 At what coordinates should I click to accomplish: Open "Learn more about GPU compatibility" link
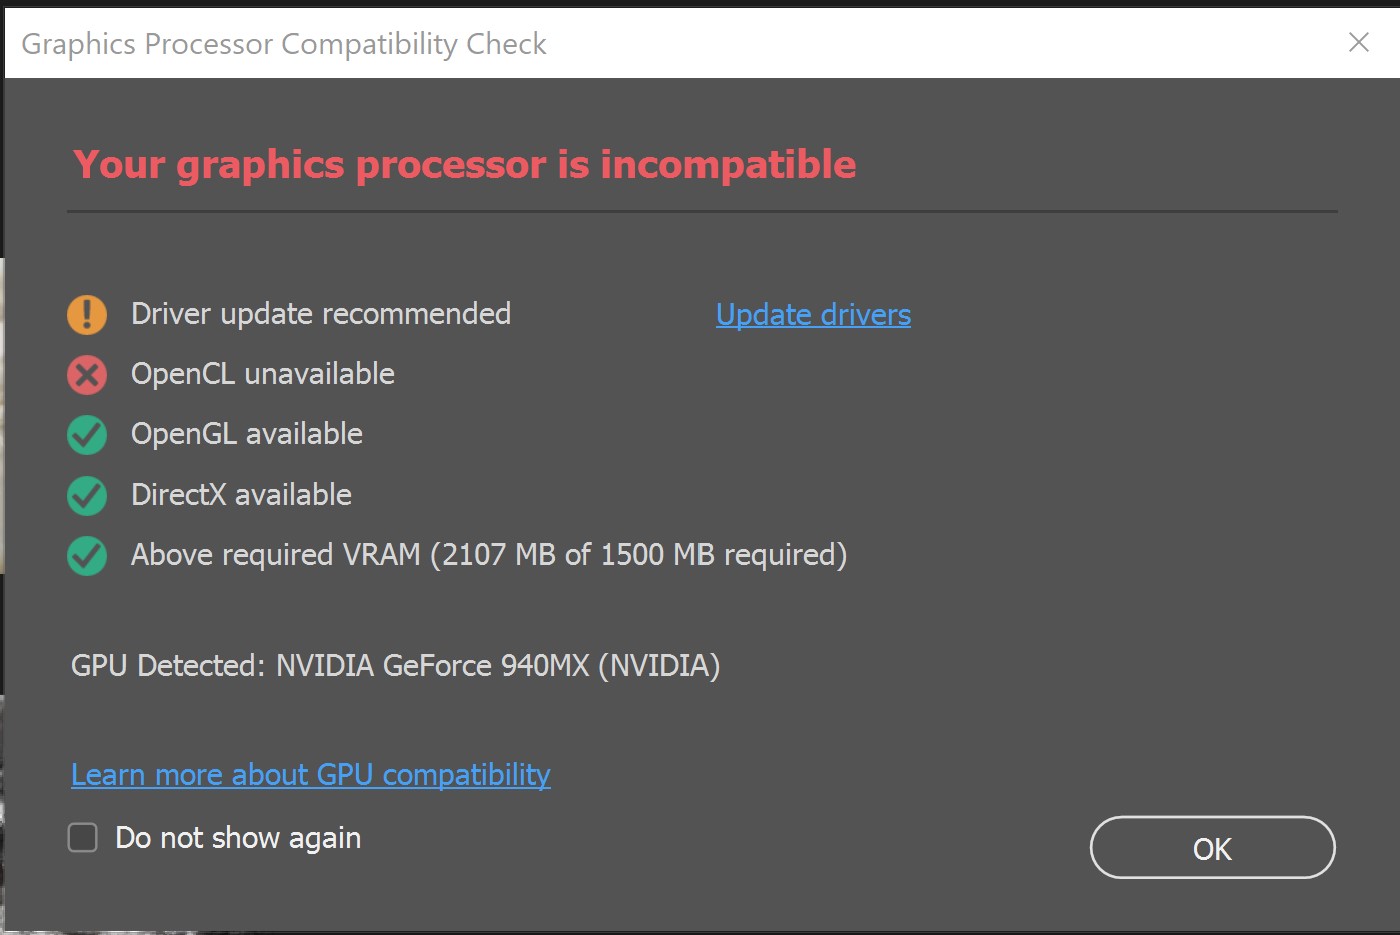[310, 775]
